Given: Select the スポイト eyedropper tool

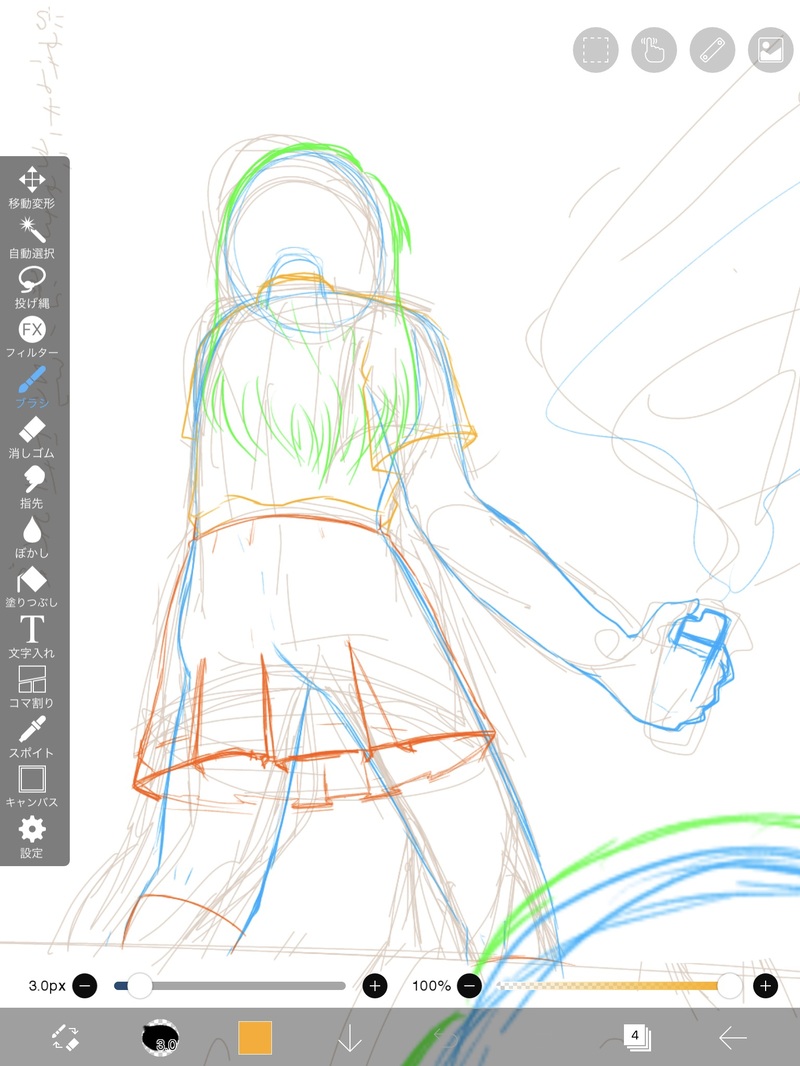Looking at the screenshot, I should point(32,737).
